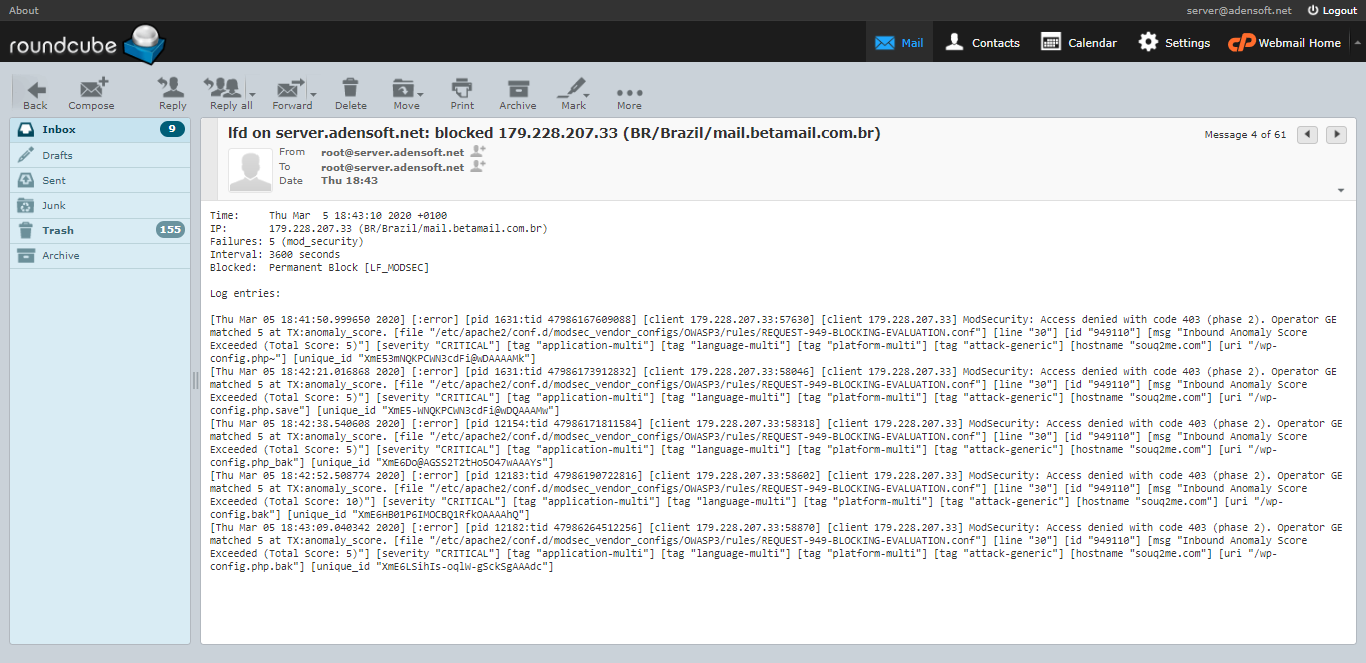Open the Move to folder menu
1366x663 pixels.
(x=406, y=93)
